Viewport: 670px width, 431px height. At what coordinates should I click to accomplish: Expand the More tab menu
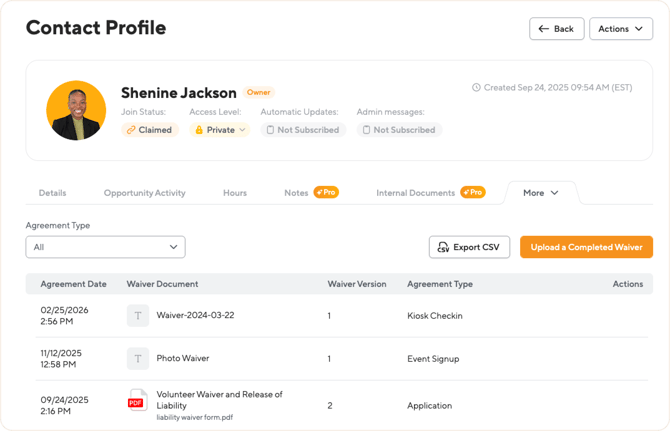[x=541, y=193]
